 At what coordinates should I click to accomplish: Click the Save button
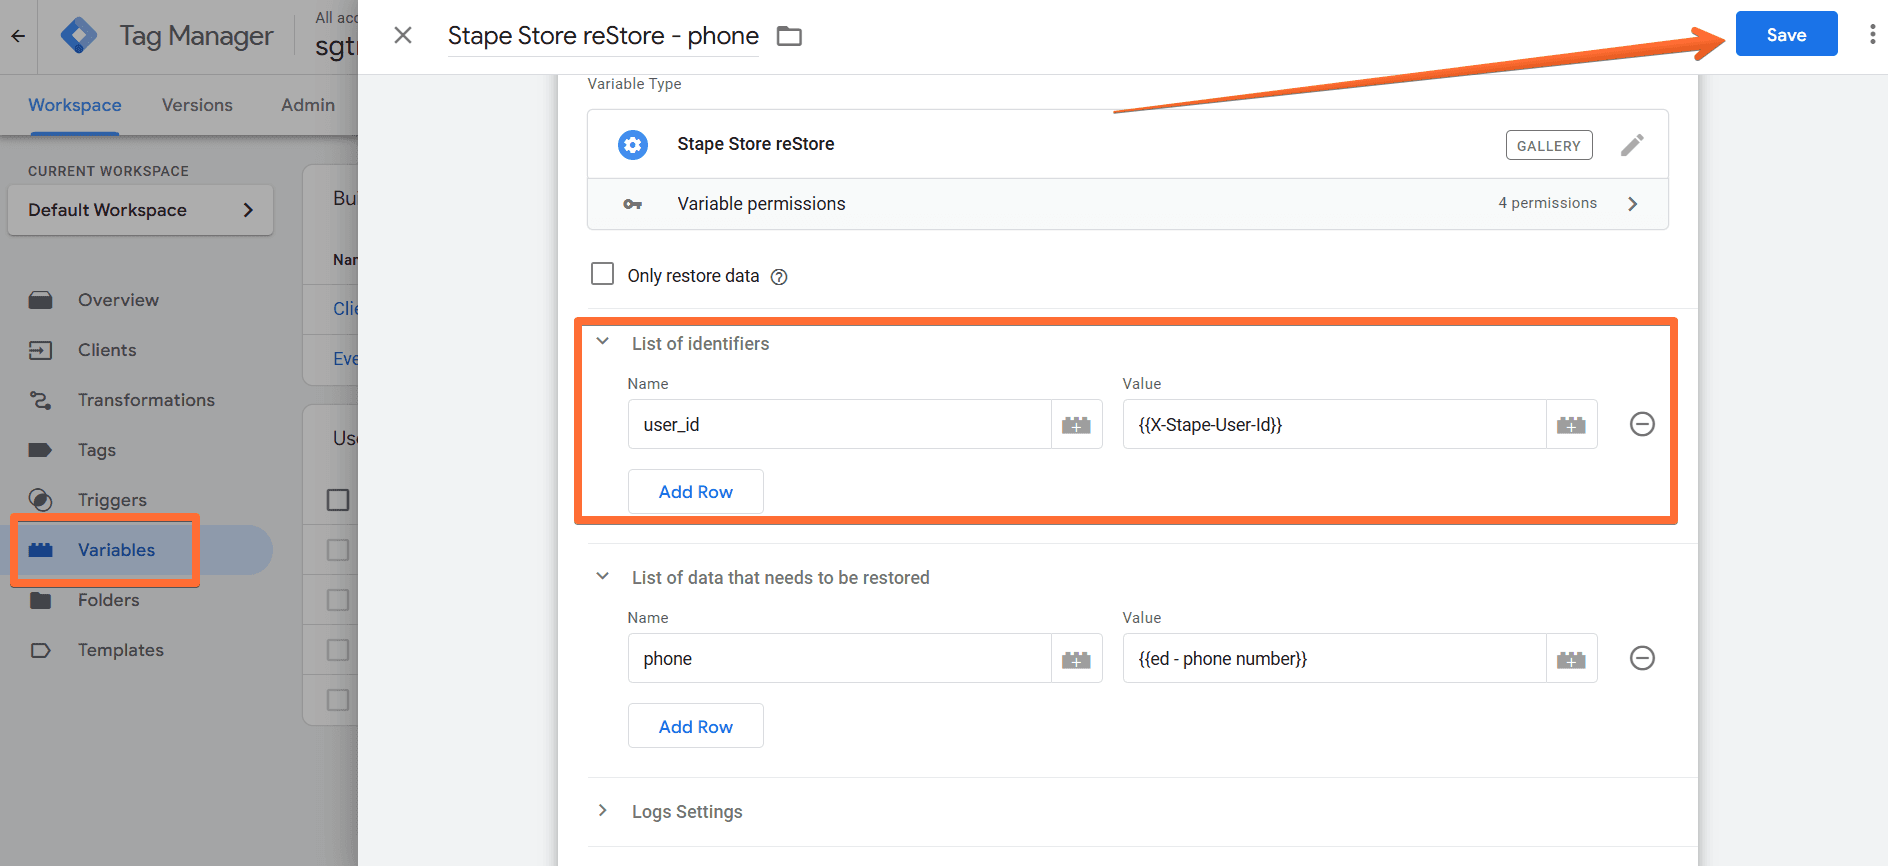[1786, 34]
